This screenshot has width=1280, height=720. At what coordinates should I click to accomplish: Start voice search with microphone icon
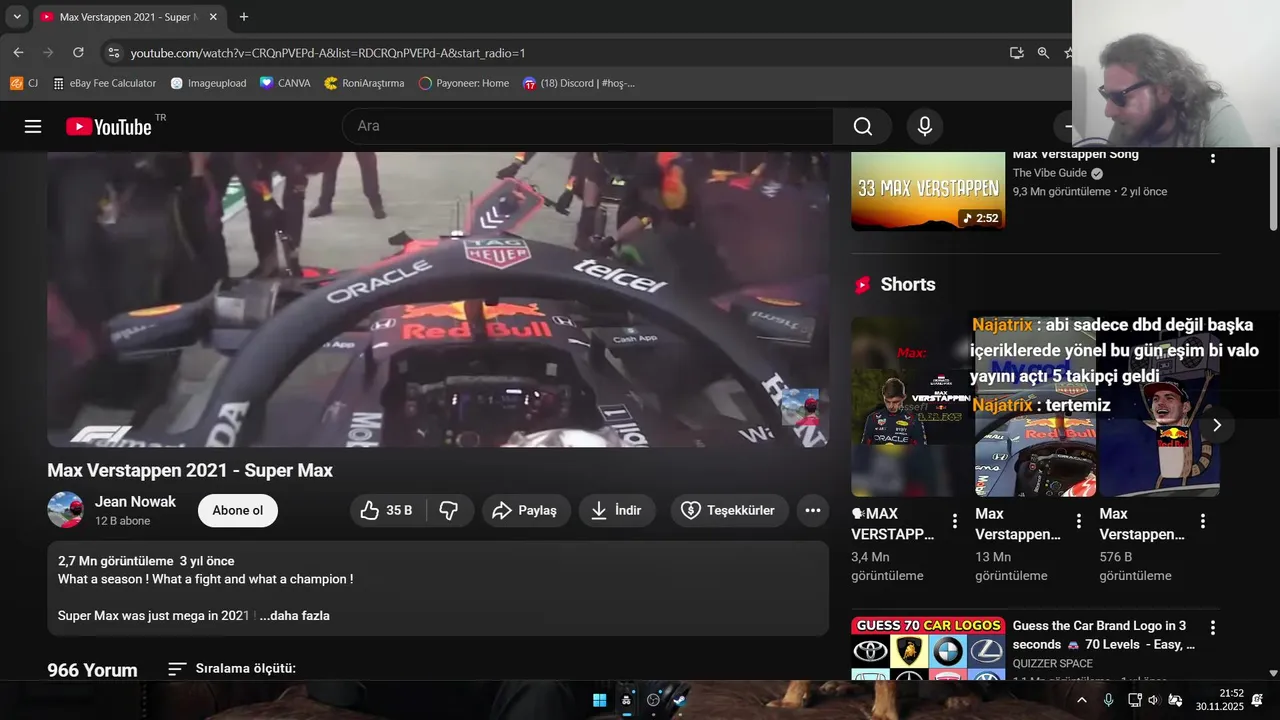[925, 126]
